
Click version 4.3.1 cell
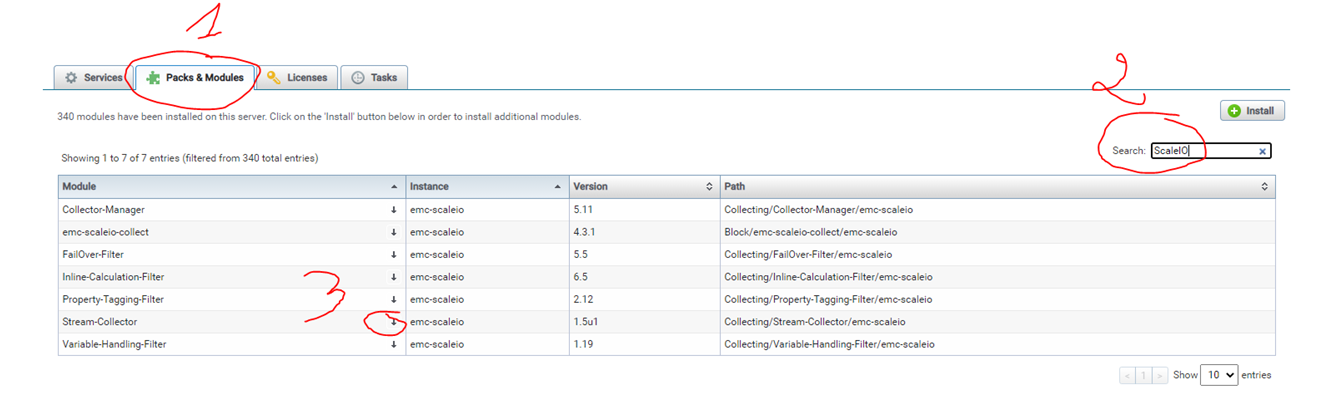[644, 232]
